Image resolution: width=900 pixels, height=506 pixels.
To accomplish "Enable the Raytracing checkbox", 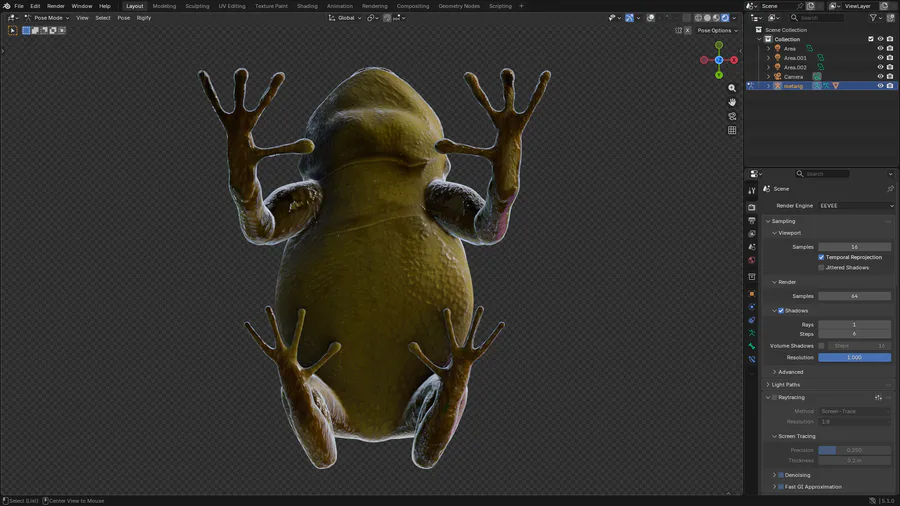I will click(x=775, y=397).
